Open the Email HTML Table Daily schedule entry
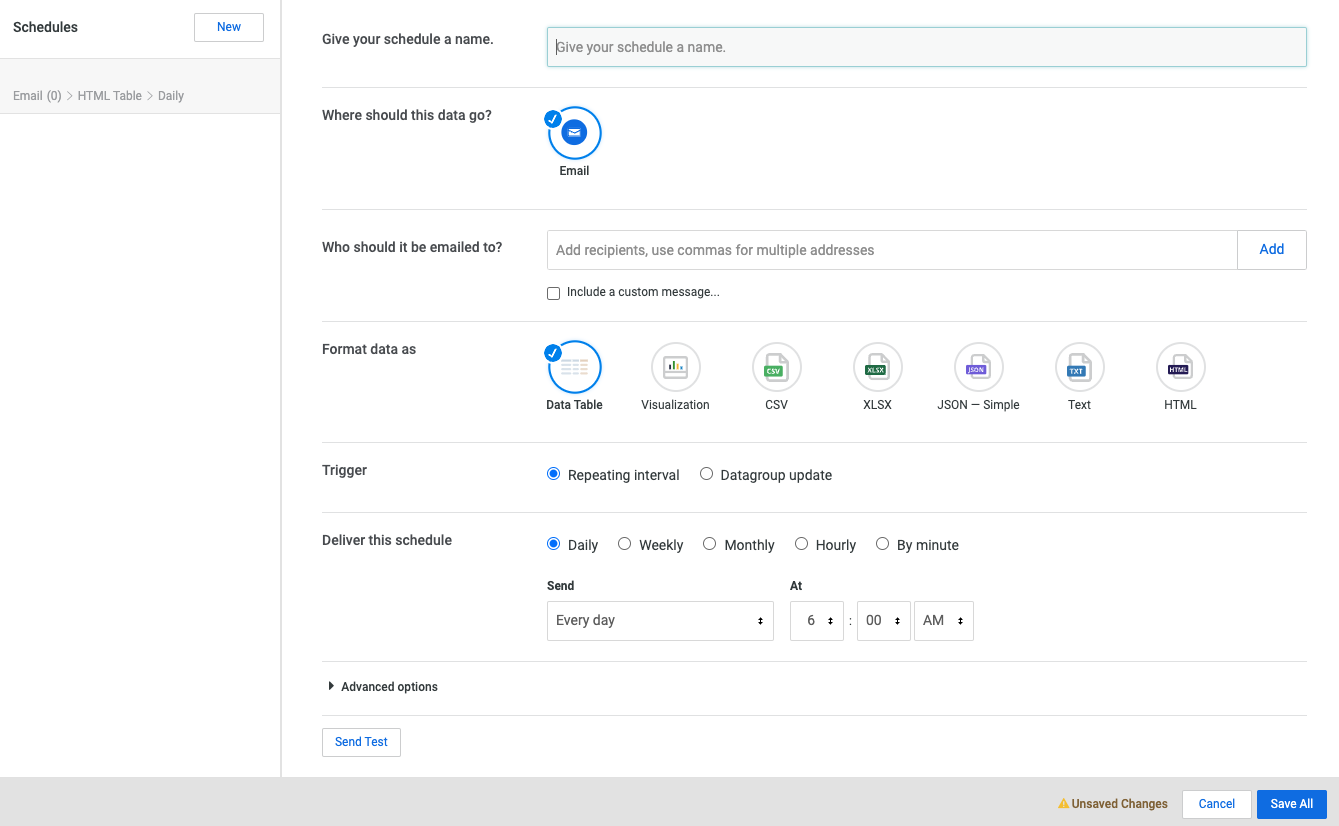The height and width of the screenshot is (826, 1339). pos(99,96)
